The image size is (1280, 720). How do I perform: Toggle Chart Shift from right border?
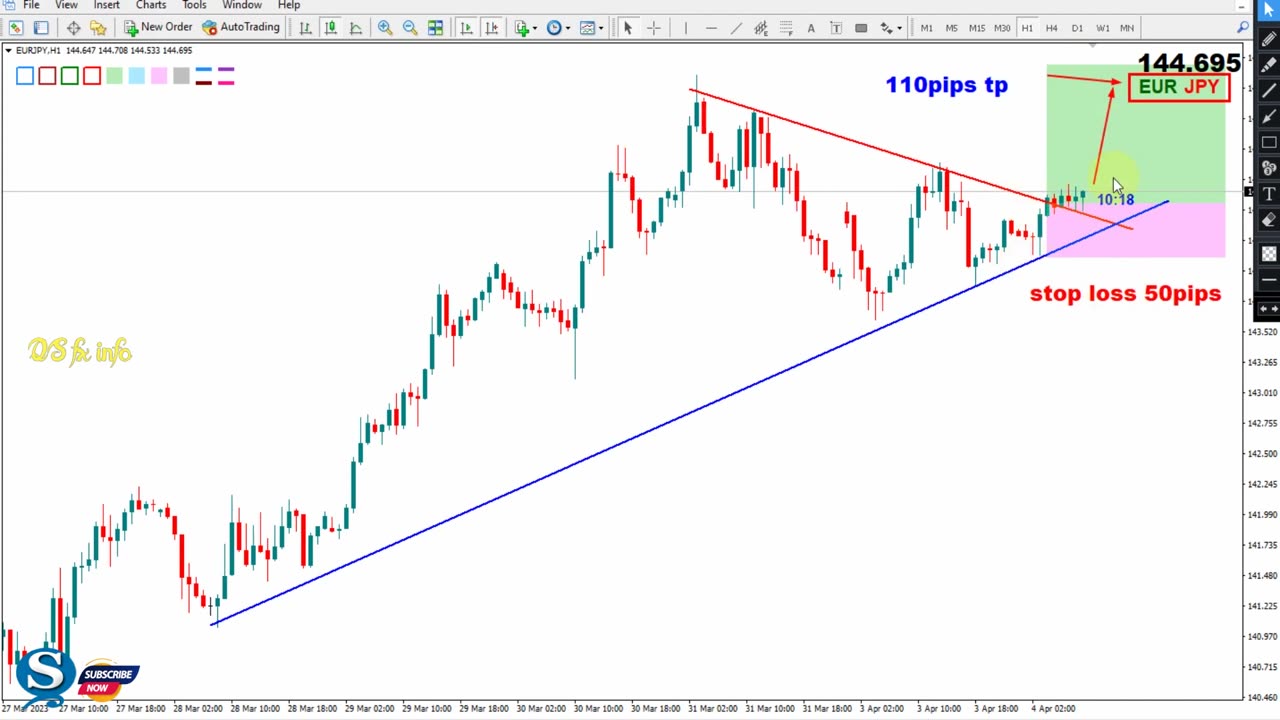[491, 28]
